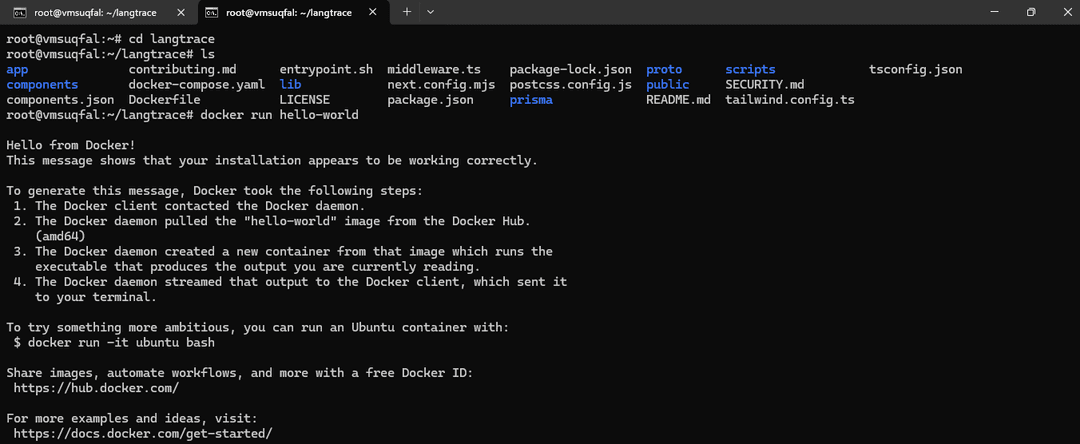Screen dimensions: 1080x444
Task: Click docker-compose.yaml in the ls output
Action: pos(194,85)
